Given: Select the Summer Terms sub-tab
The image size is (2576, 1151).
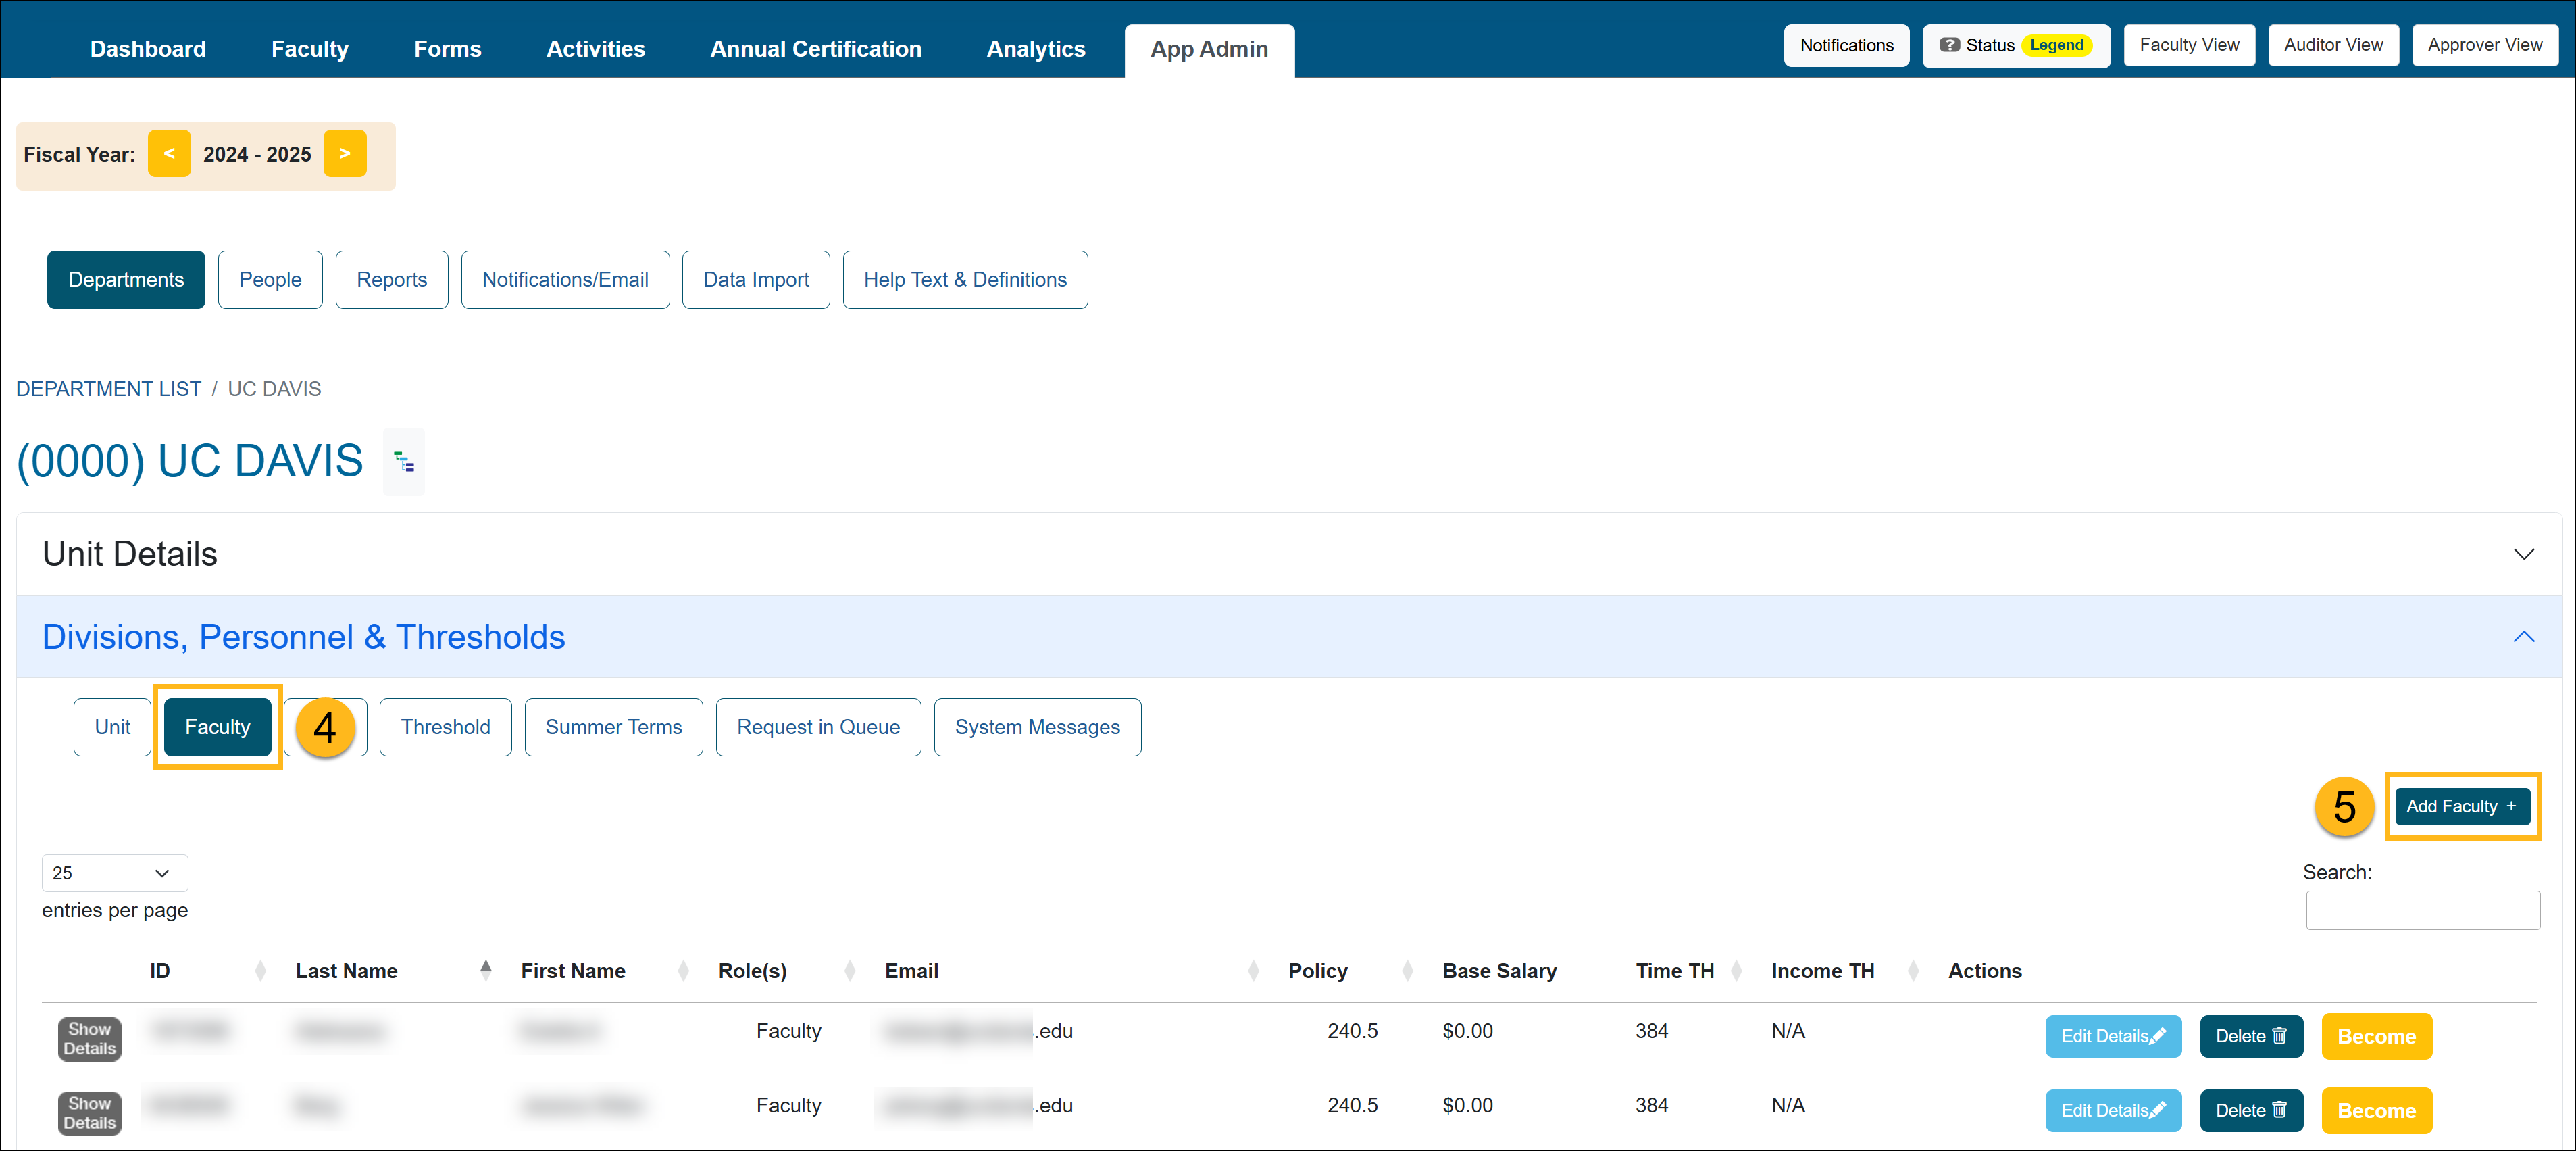Looking at the screenshot, I should pyautogui.click(x=613, y=727).
